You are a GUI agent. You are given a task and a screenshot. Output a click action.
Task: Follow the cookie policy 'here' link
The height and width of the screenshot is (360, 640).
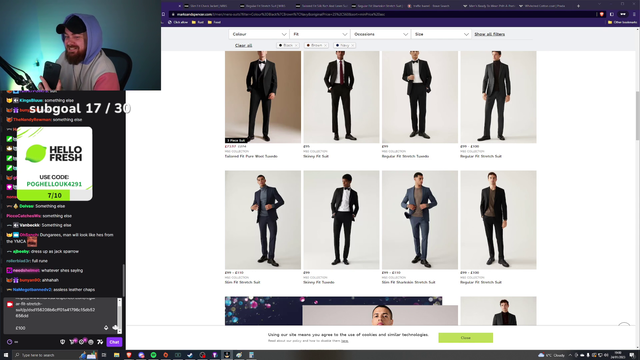[x=344, y=341]
